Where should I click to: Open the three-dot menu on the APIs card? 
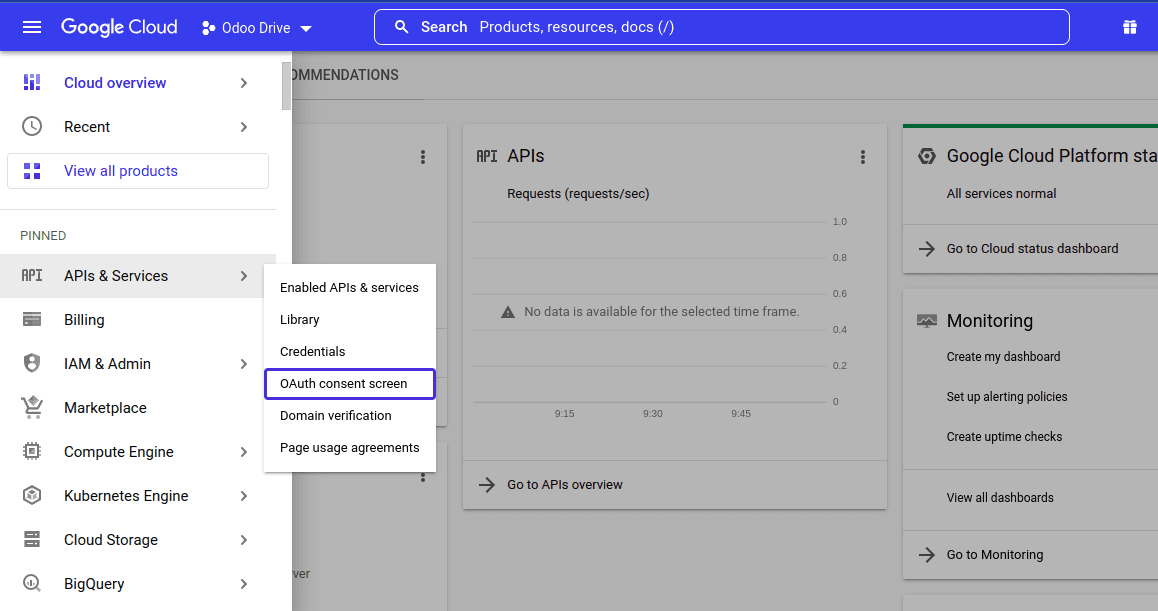click(863, 156)
